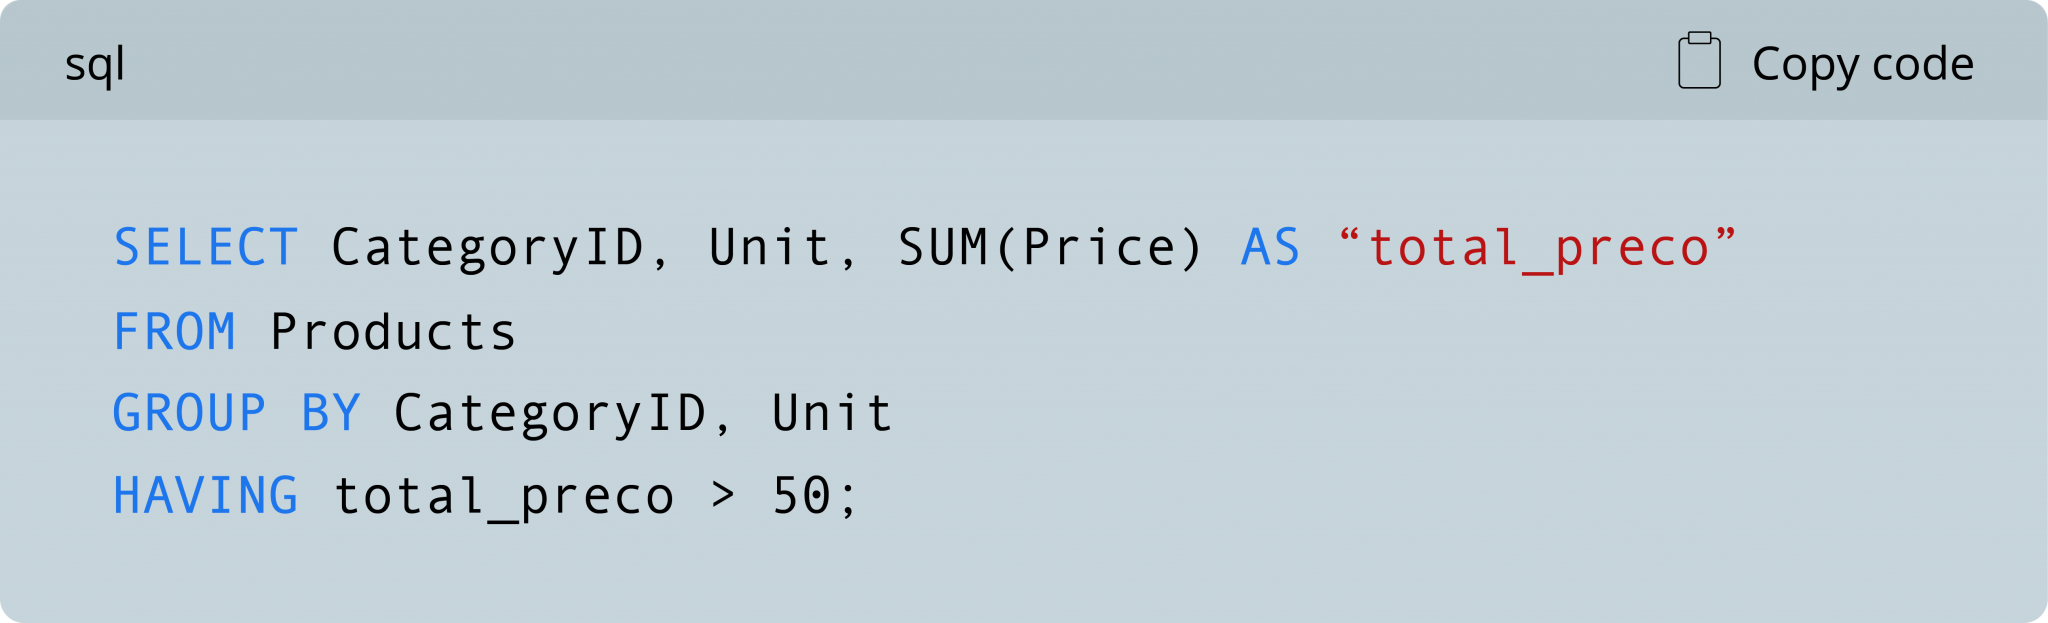The width and height of the screenshot is (2048, 623).
Task: Click total_preco in the HAVING line
Action: point(505,494)
